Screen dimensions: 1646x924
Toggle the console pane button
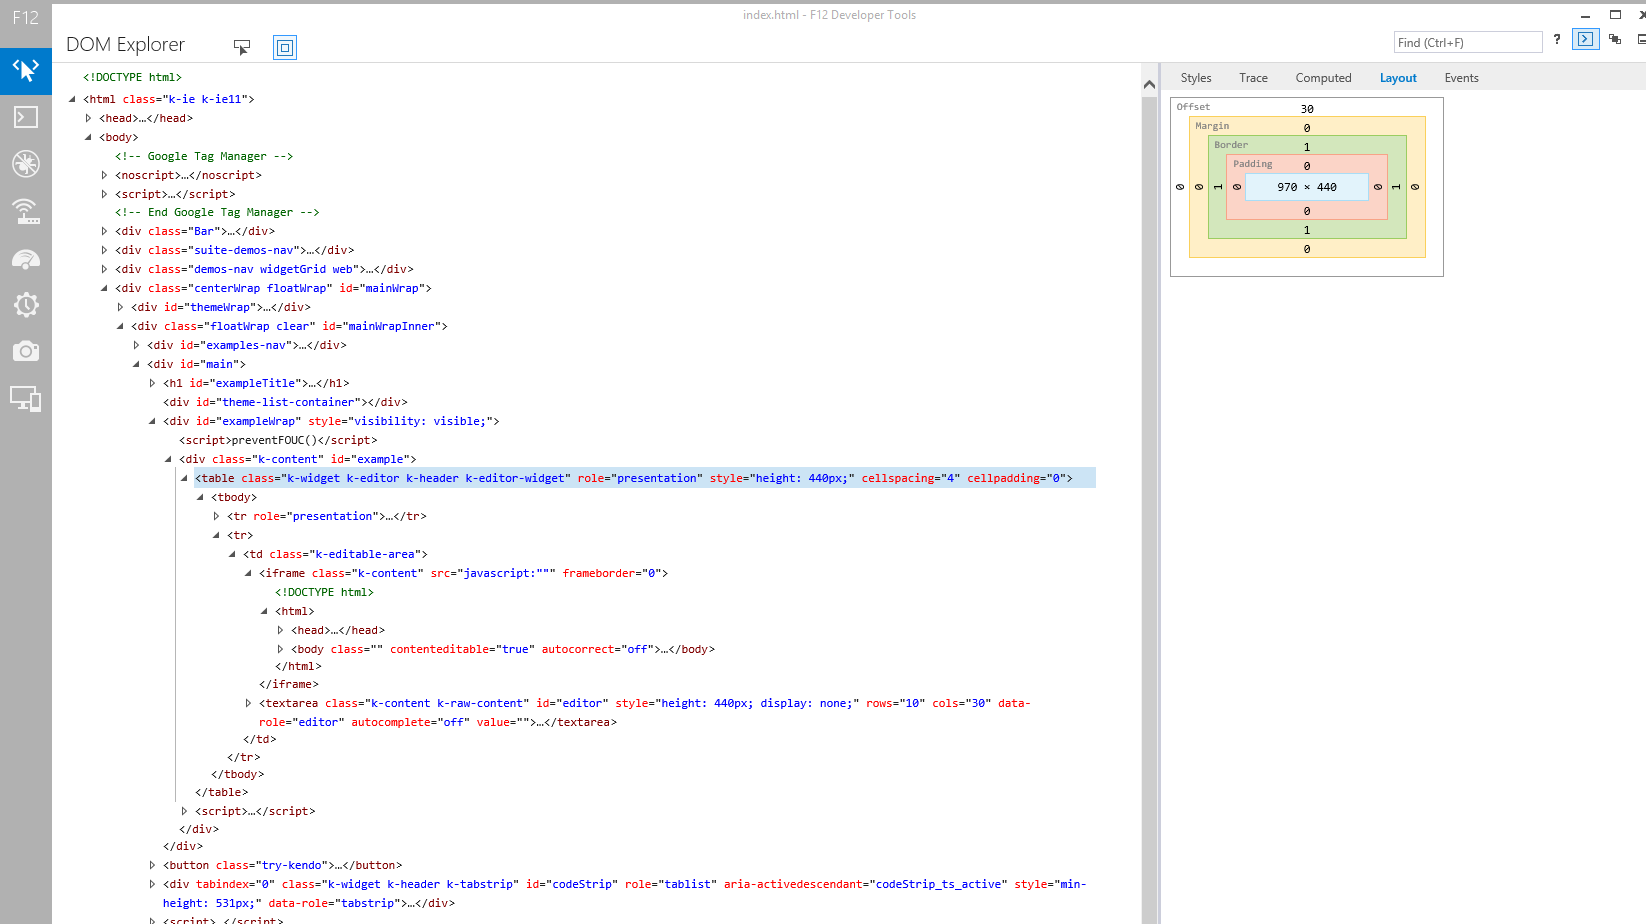coord(1586,39)
